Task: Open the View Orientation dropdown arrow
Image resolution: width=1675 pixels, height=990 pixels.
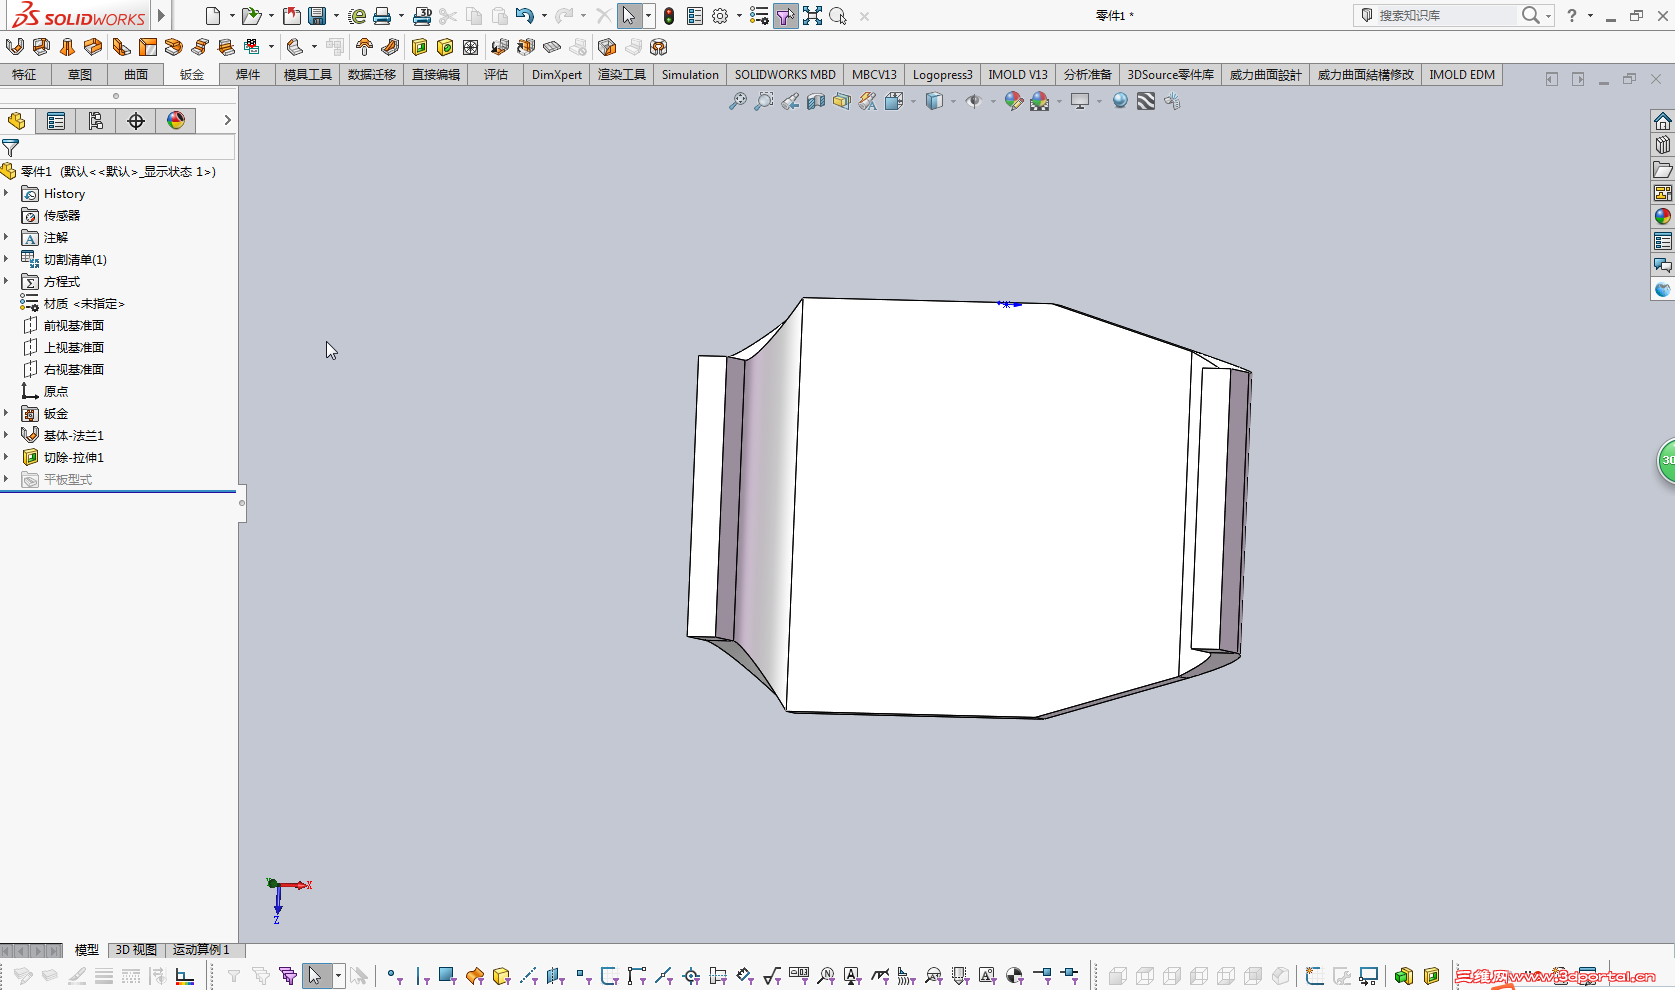Action: coord(913,101)
